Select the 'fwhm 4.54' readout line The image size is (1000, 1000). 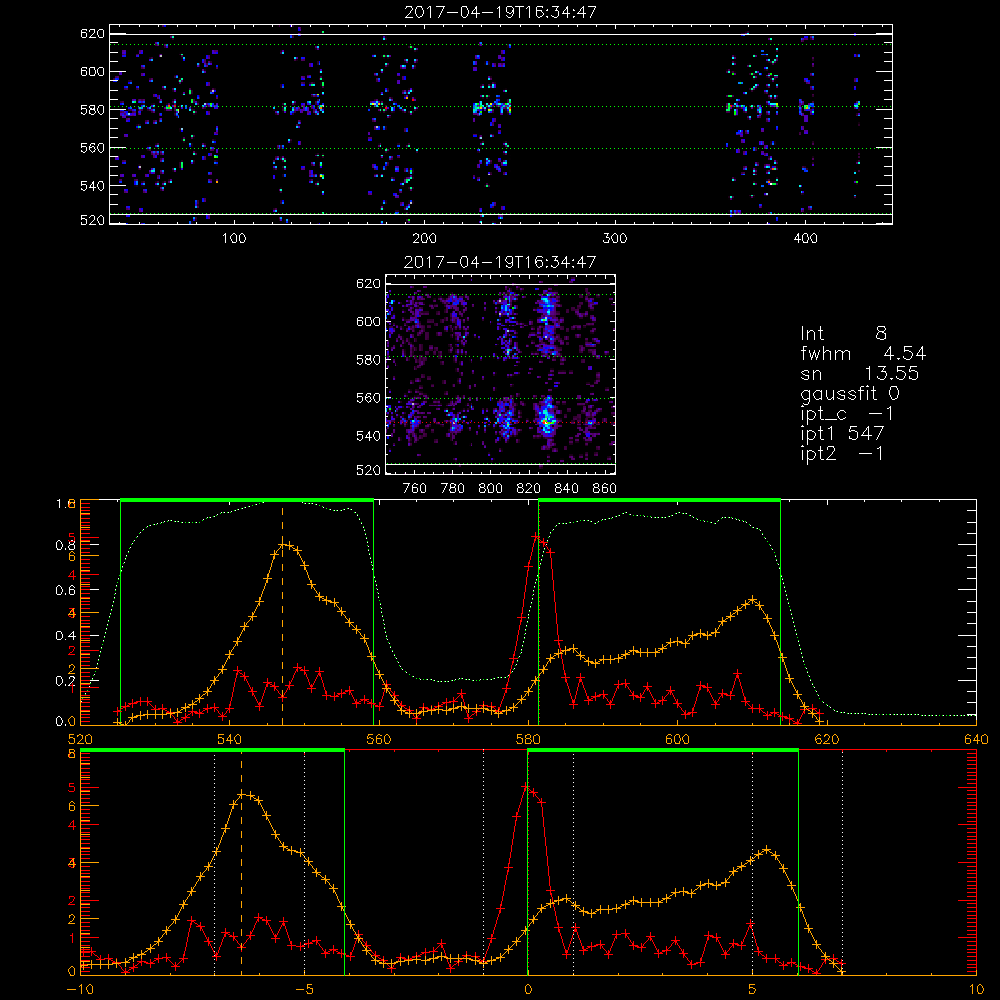(863, 353)
